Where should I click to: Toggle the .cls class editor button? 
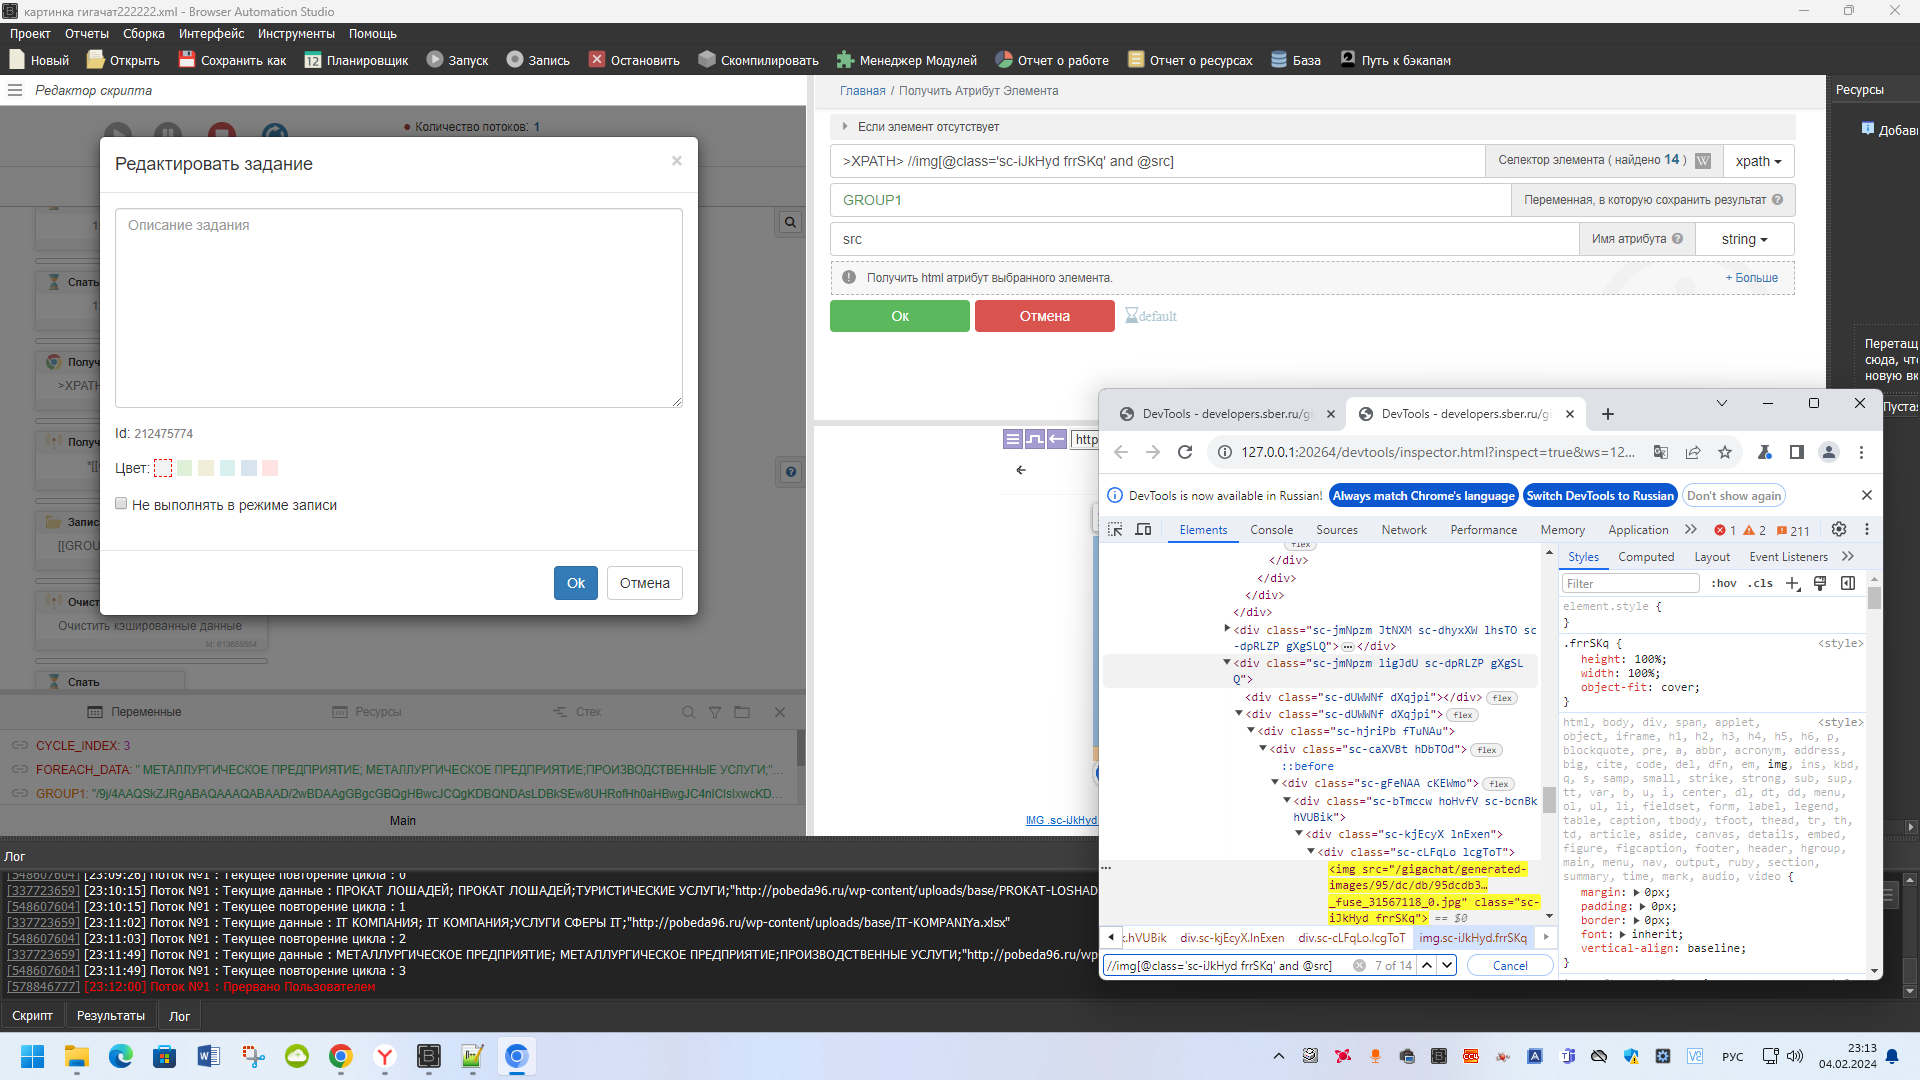[x=1760, y=584]
